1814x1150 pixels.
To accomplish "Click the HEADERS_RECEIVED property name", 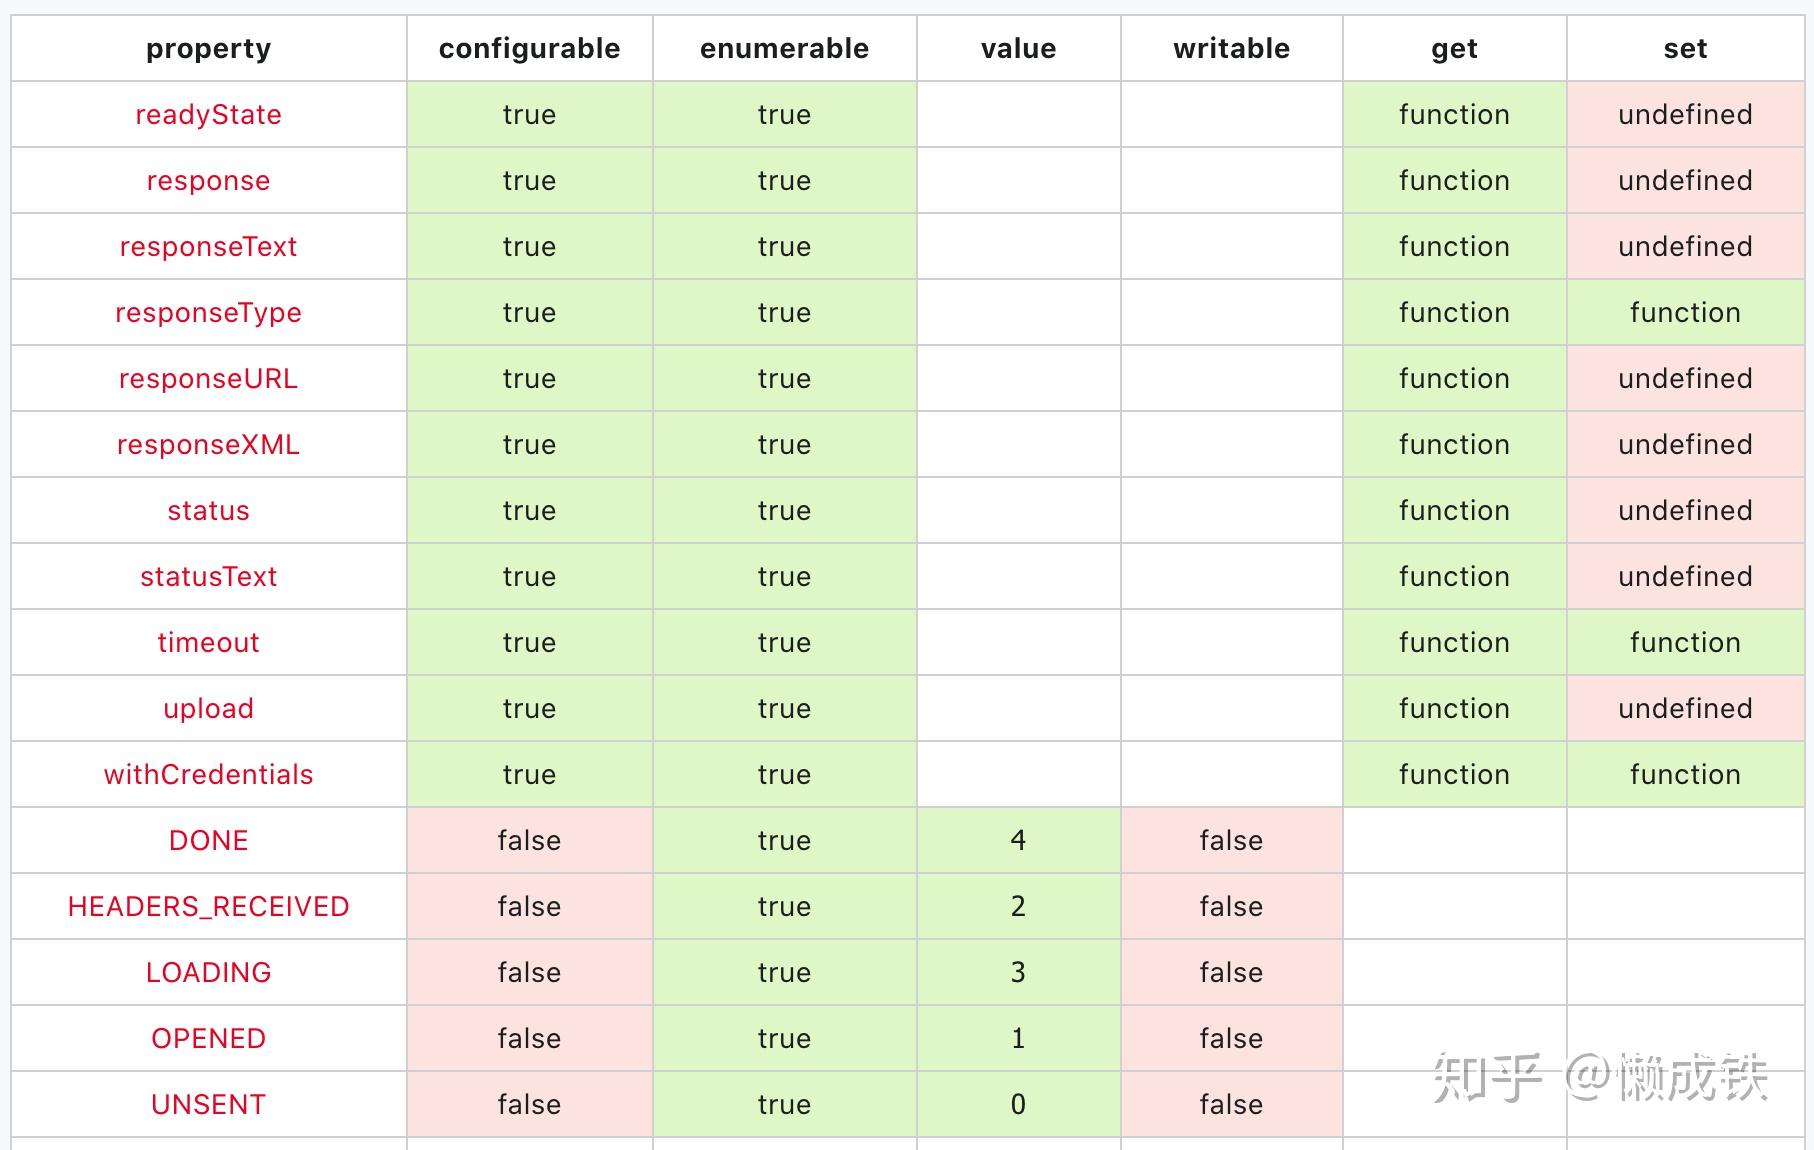I will pyautogui.click(x=208, y=906).
